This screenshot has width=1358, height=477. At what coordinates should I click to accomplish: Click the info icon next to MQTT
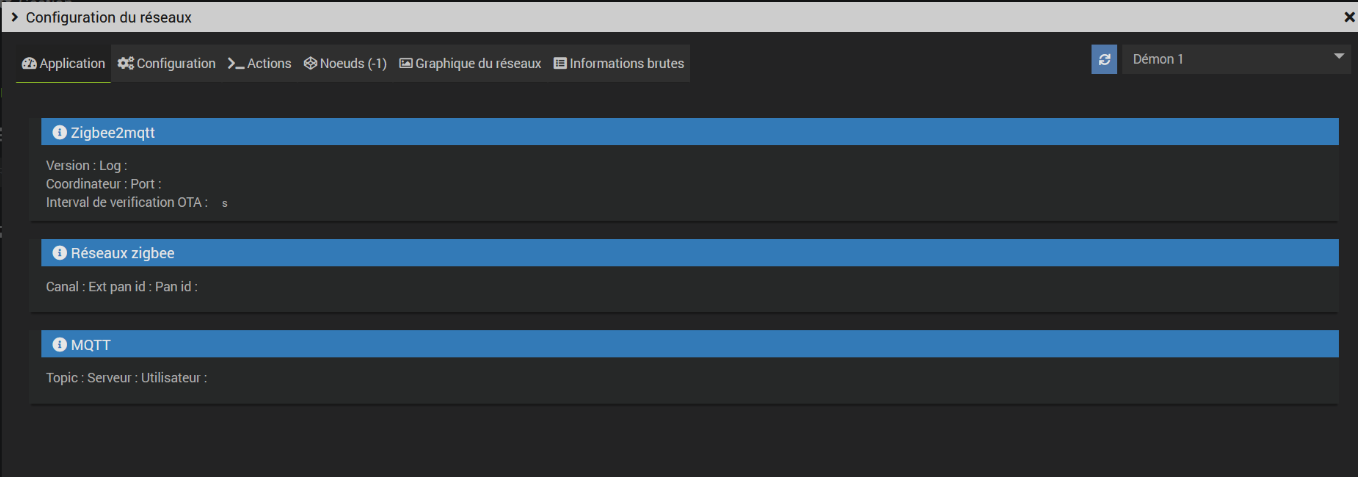[59, 345]
